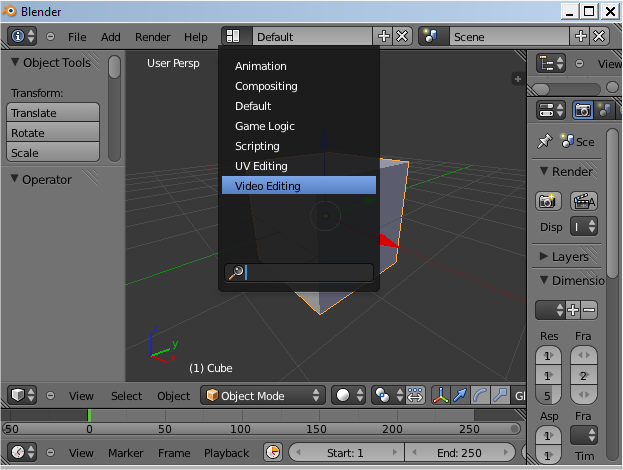623x470 pixels.
Task: Choose Video Editing screen layout
Action: coord(299,186)
